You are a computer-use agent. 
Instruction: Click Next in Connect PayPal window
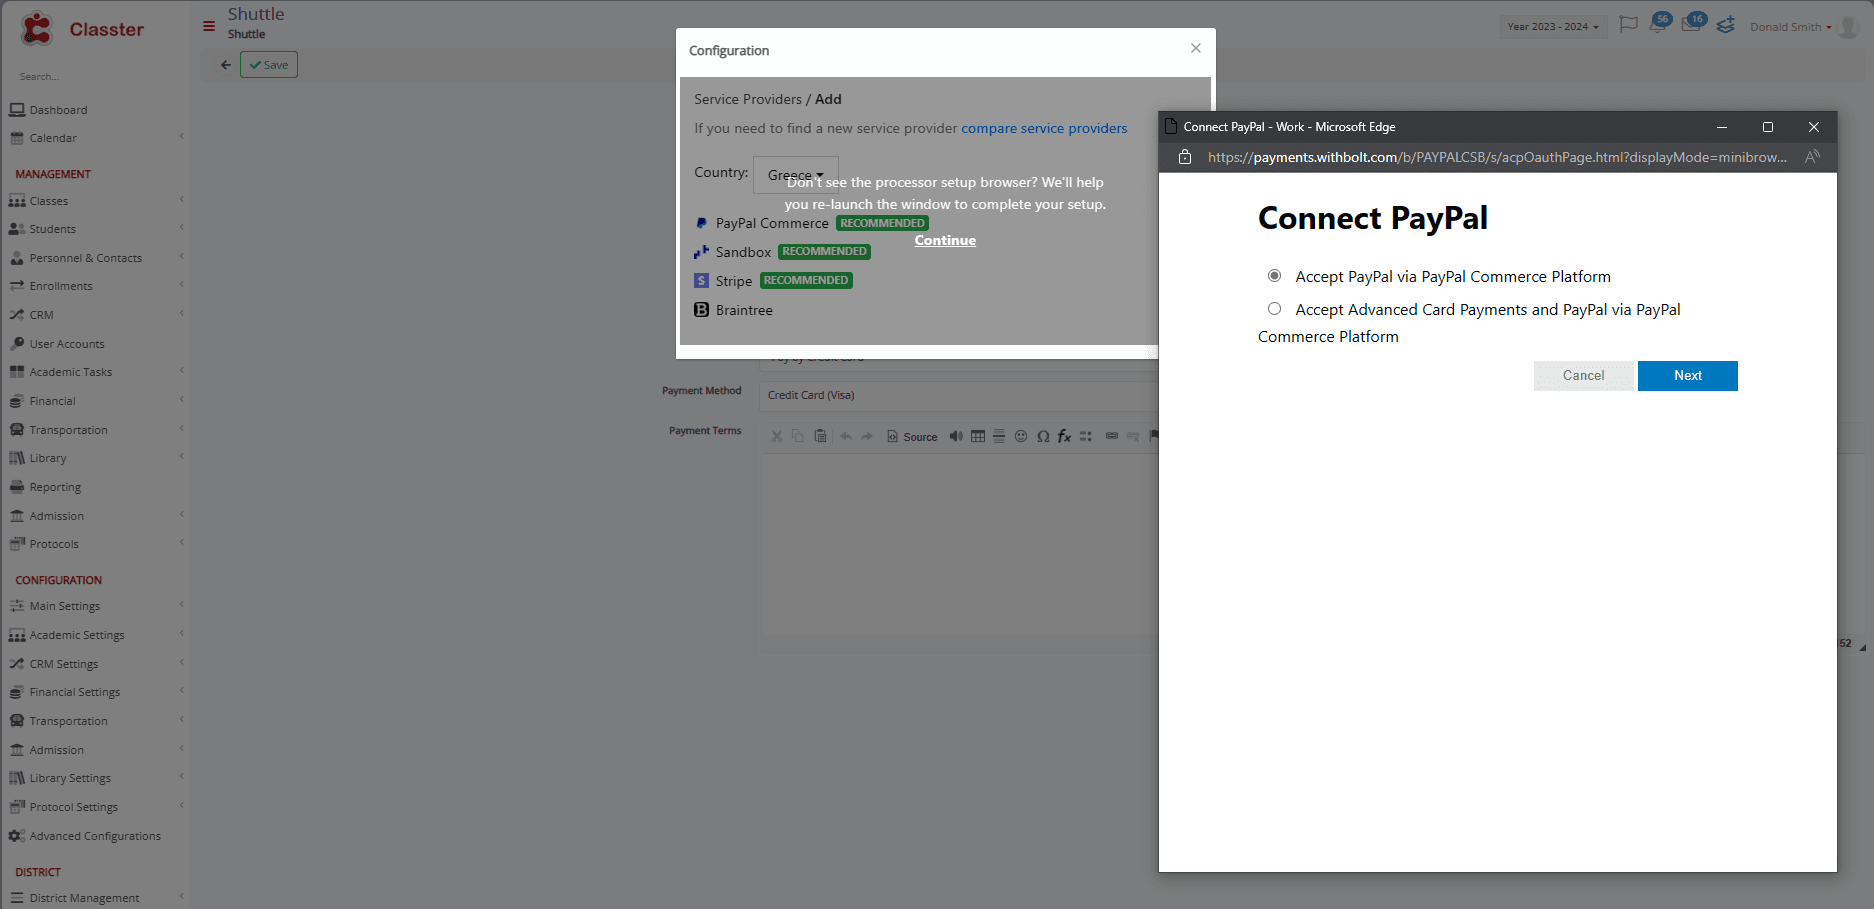[1688, 376]
